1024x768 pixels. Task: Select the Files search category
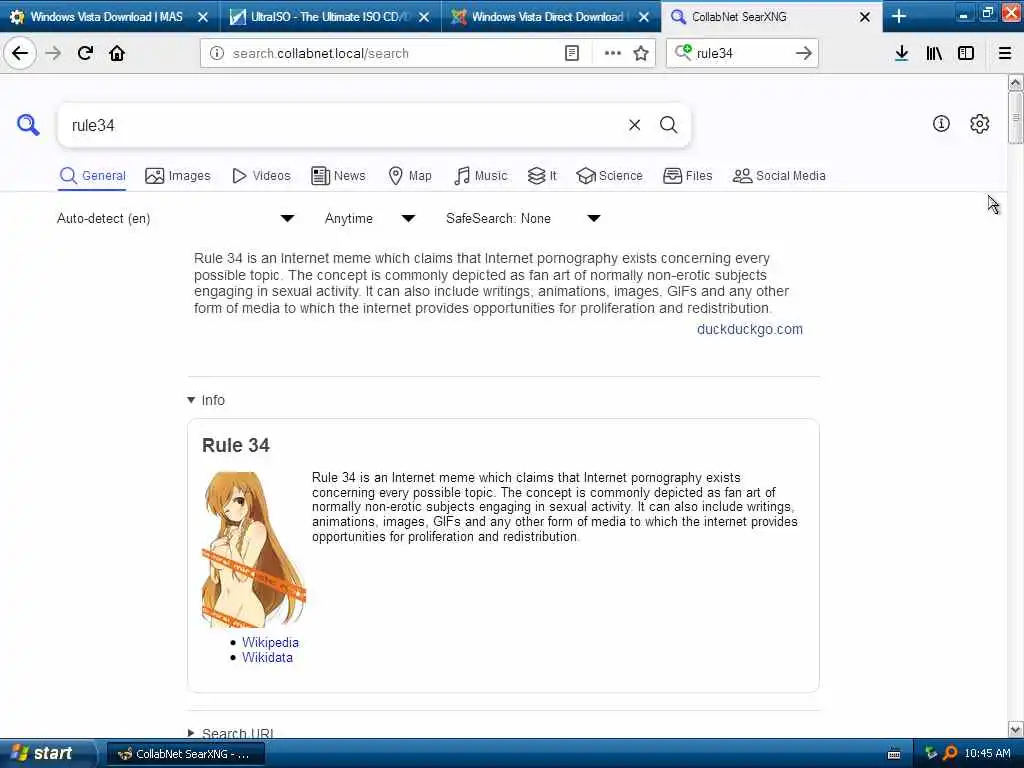tap(687, 176)
